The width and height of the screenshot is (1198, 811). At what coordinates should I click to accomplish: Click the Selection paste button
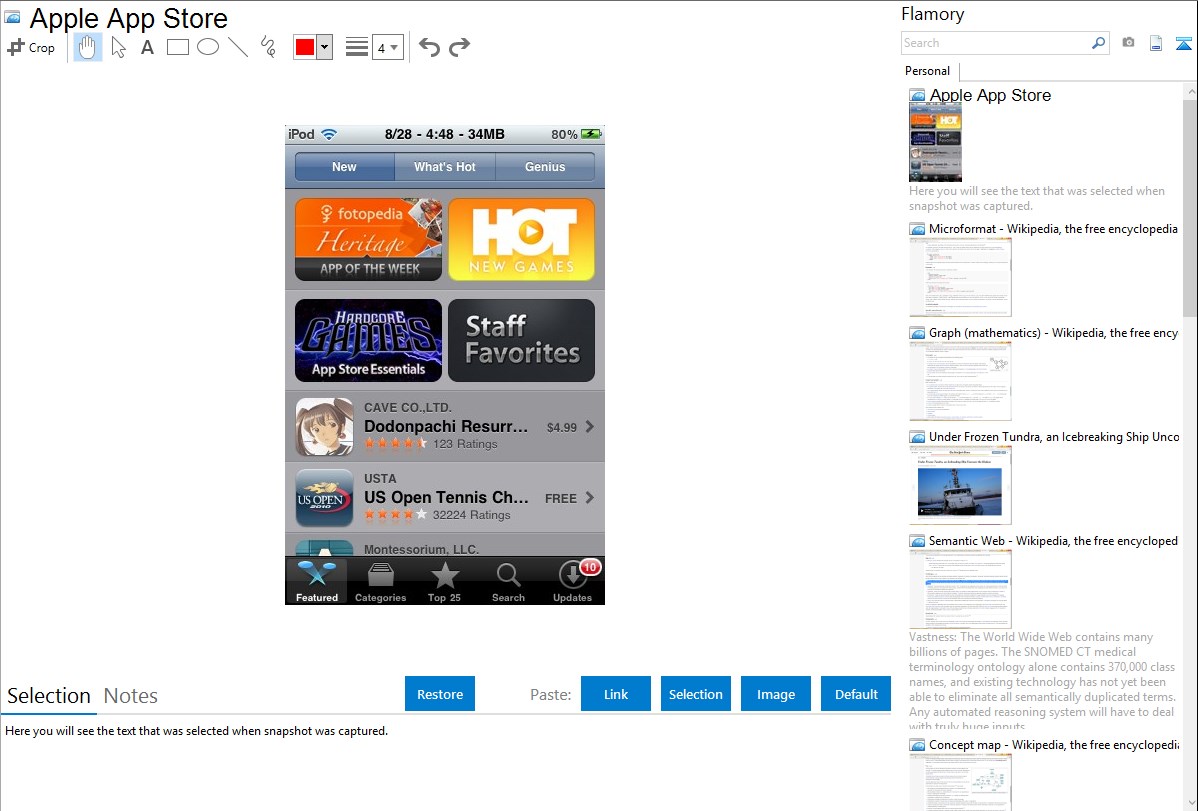(x=696, y=694)
